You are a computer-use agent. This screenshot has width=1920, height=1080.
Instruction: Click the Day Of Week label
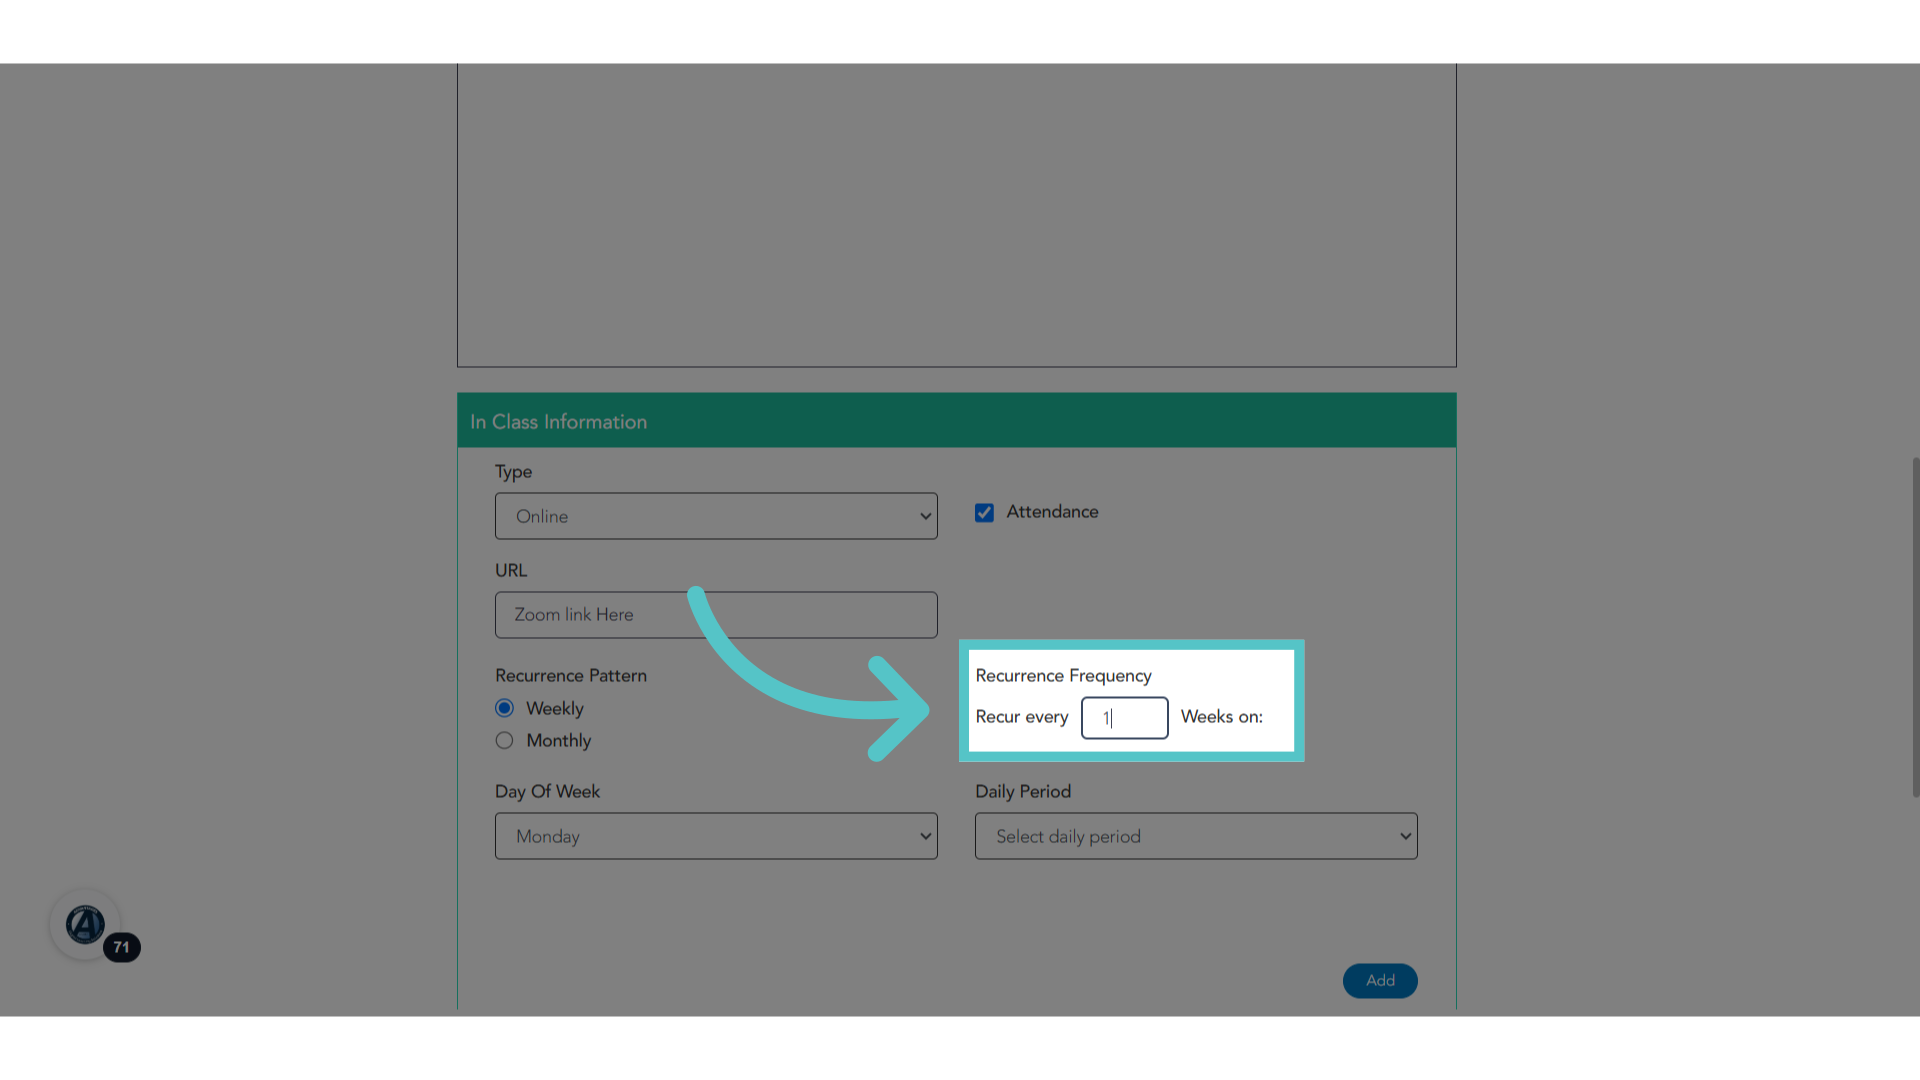547,792
